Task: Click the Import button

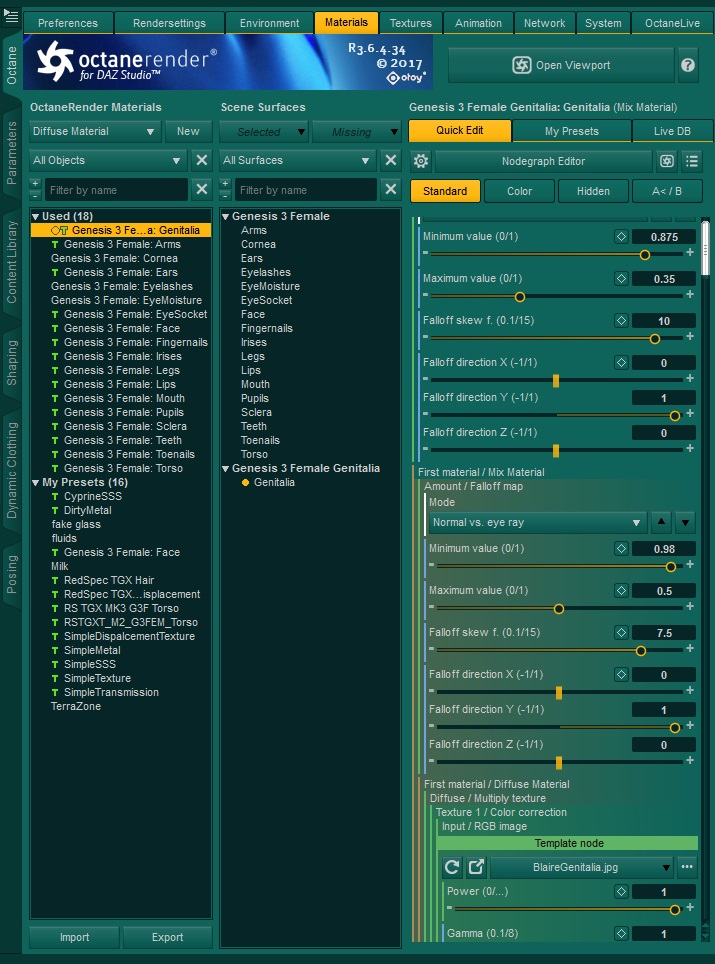Action: click(74, 937)
